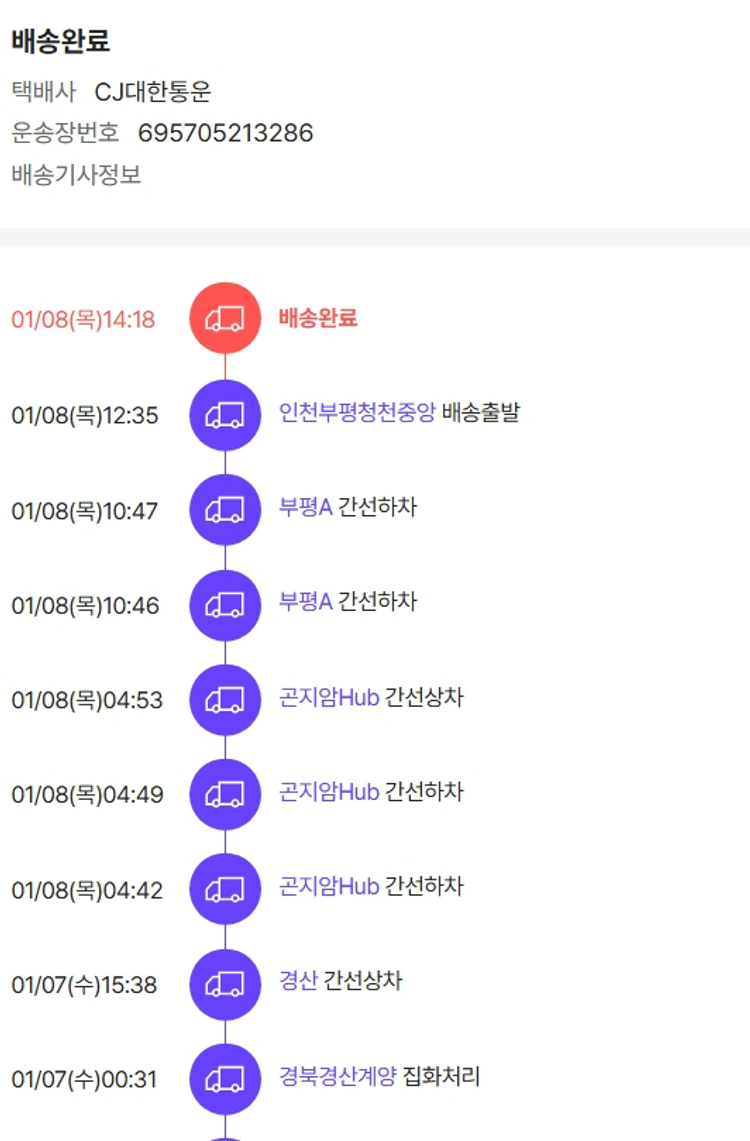Click the 01/07(수)00:31 timestamp
750x1141 pixels.
(x=84, y=1080)
